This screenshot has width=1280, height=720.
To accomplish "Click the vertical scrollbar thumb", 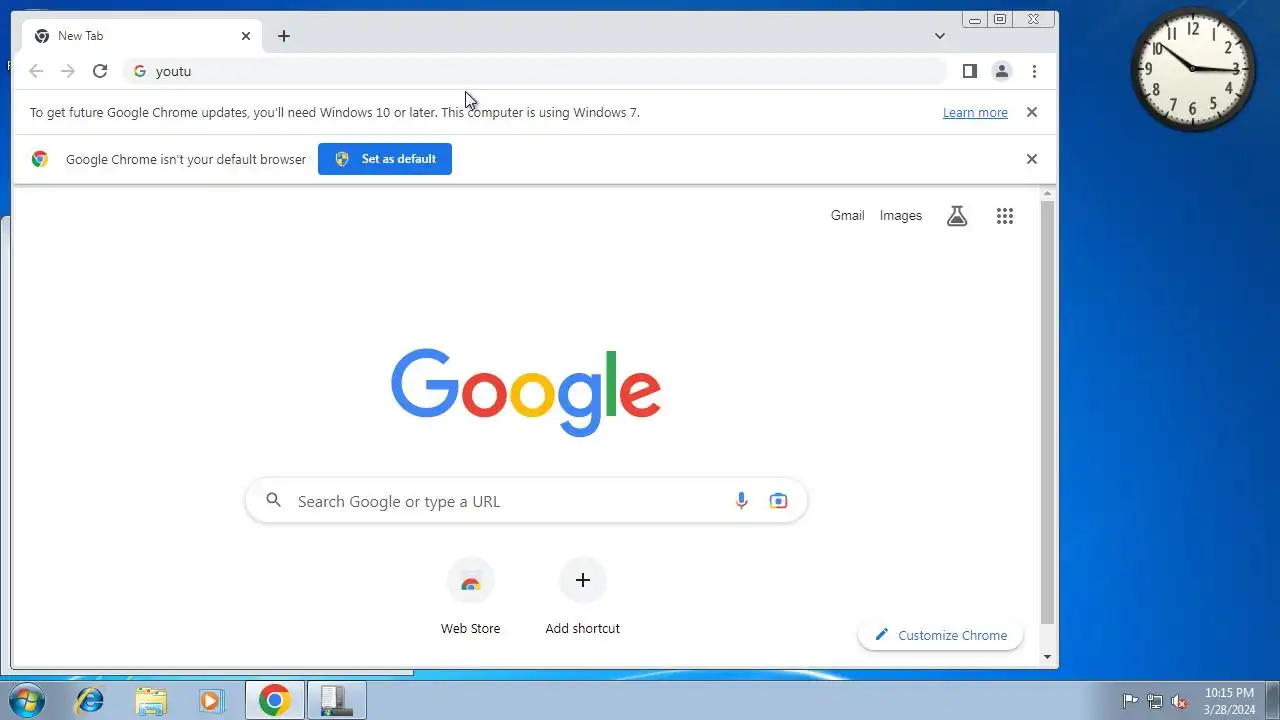I will [x=1048, y=411].
